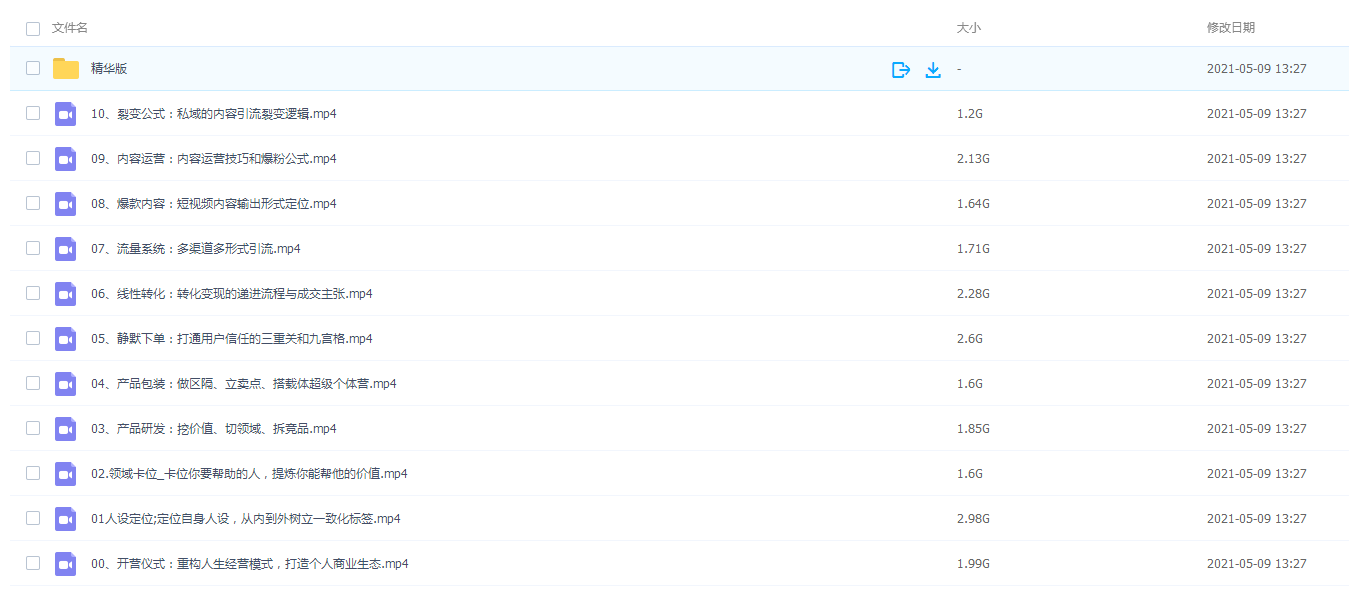Image resolution: width=1349 pixels, height=594 pixels.
Task: Check the box for 09、内容运营 file
Action: (33, 158)
